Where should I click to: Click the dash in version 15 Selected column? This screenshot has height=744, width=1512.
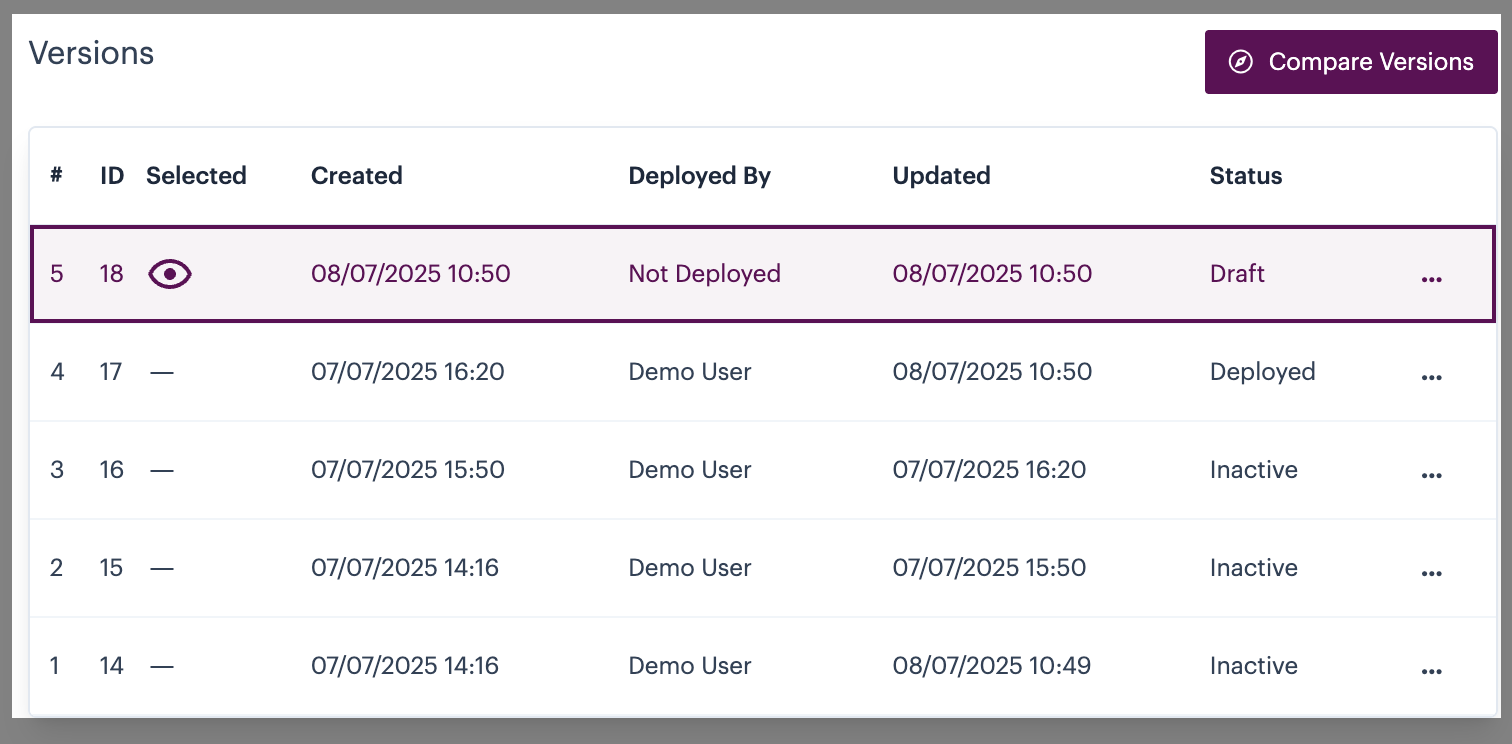point(161,568)
